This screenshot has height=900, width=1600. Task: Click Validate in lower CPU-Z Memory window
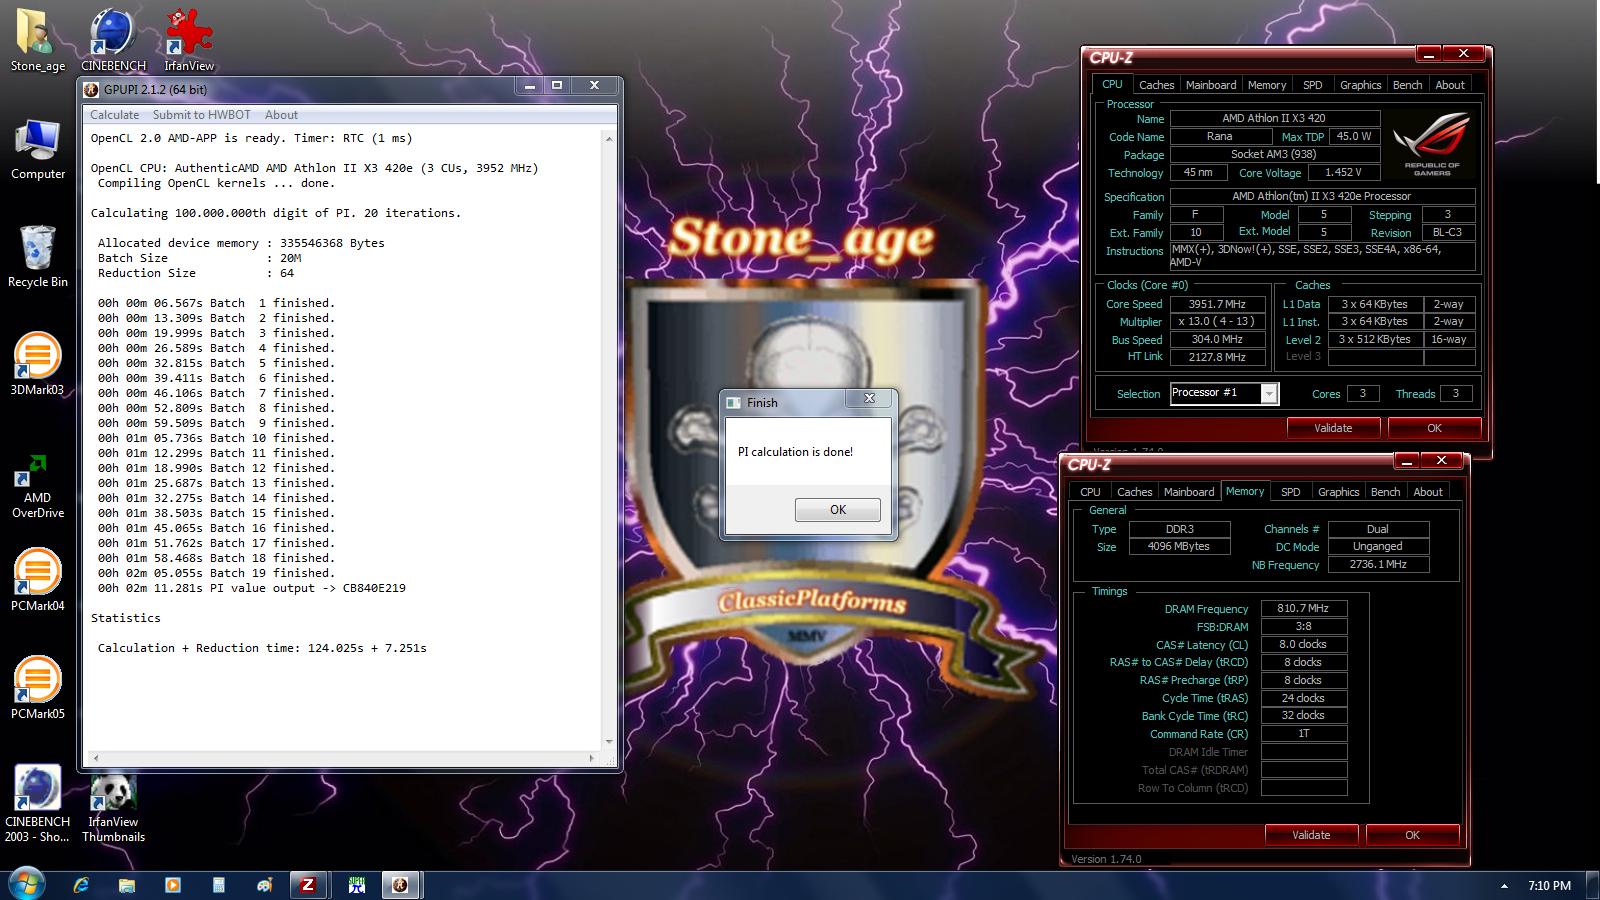(x=1311, y=835)
